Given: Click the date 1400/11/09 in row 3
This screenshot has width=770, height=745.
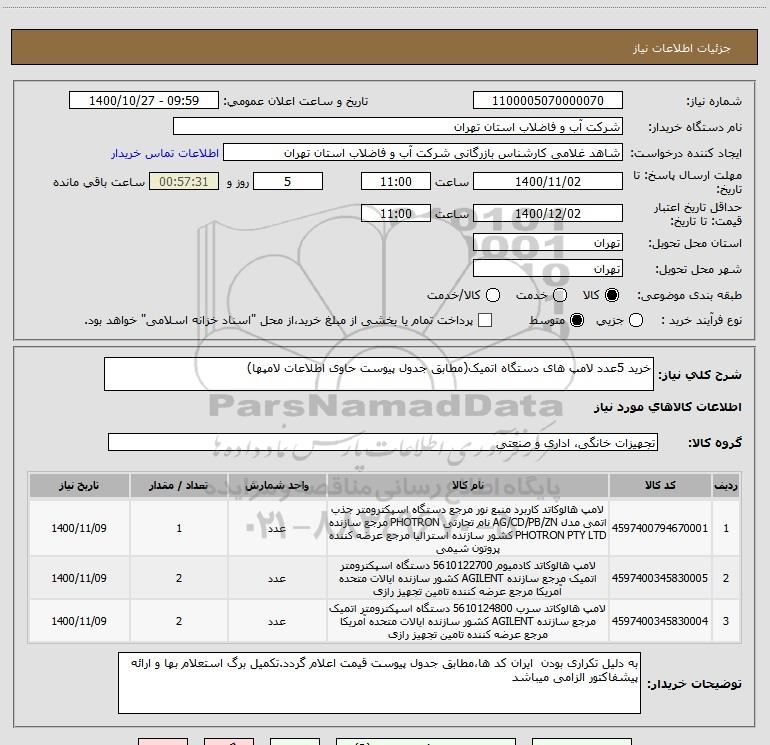Looking at the screenshot, I should click(79, 621).
